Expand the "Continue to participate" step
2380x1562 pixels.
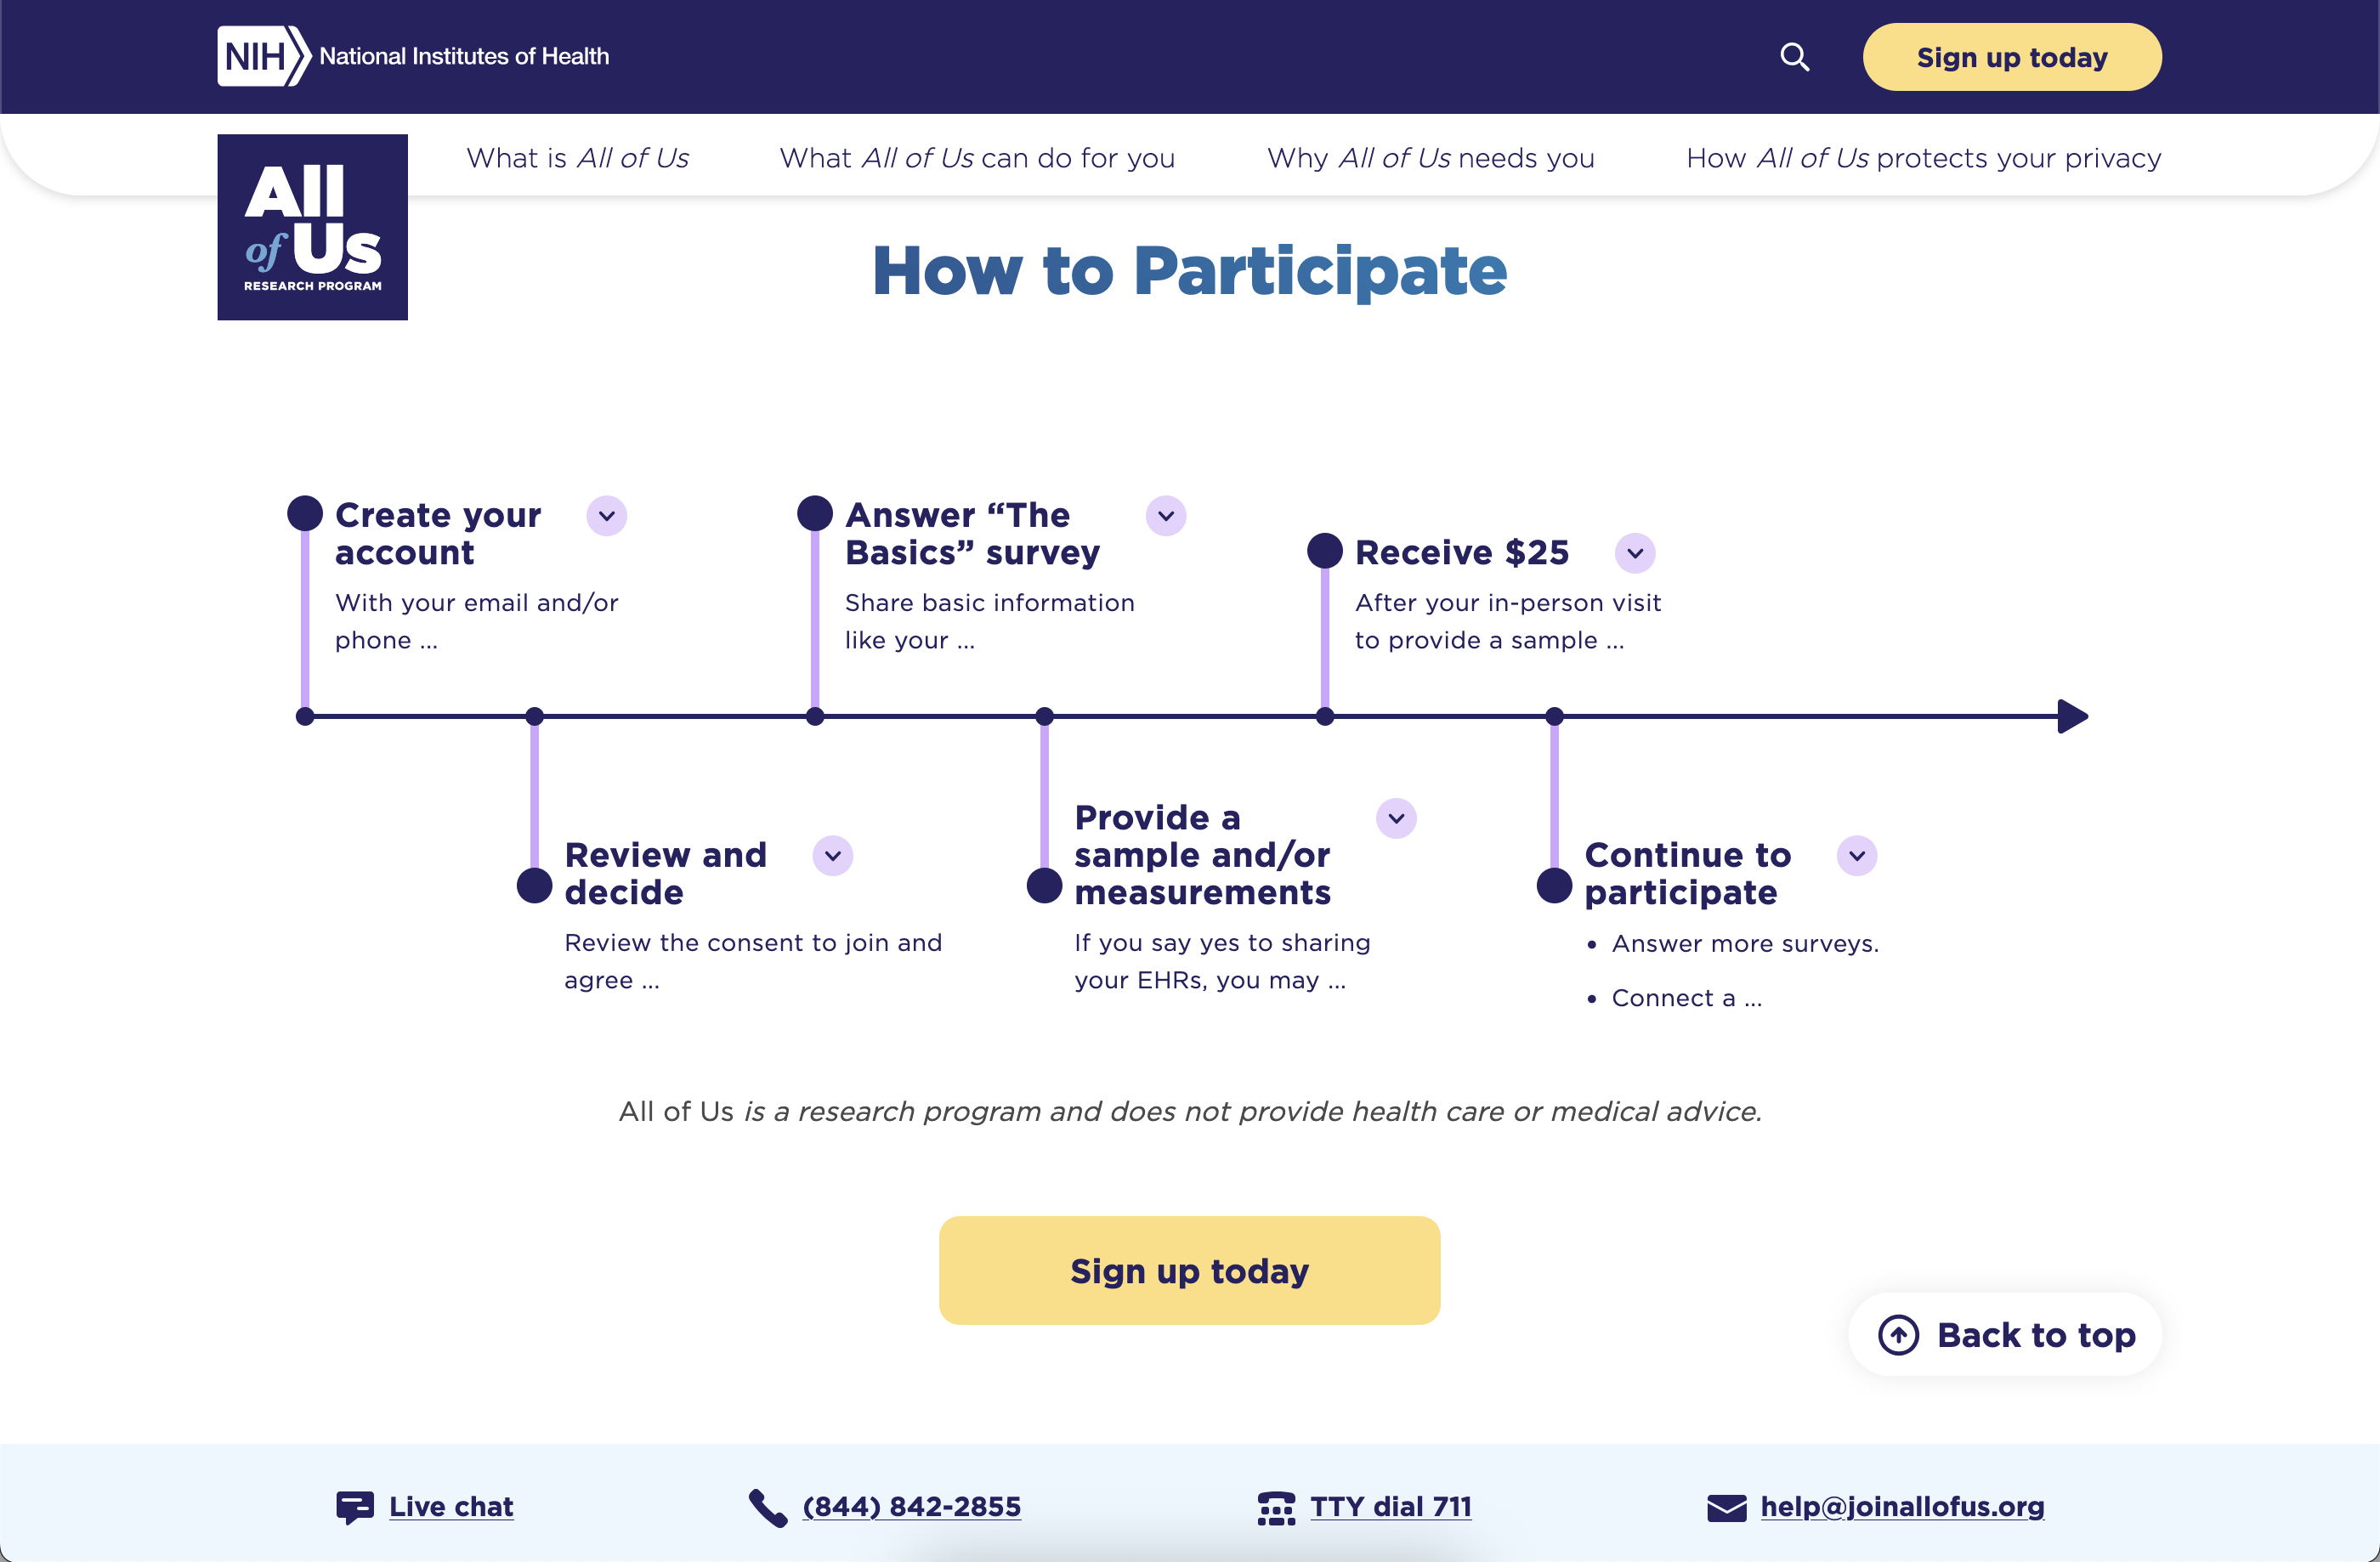pyautogui.click(x=1856, y=856)
